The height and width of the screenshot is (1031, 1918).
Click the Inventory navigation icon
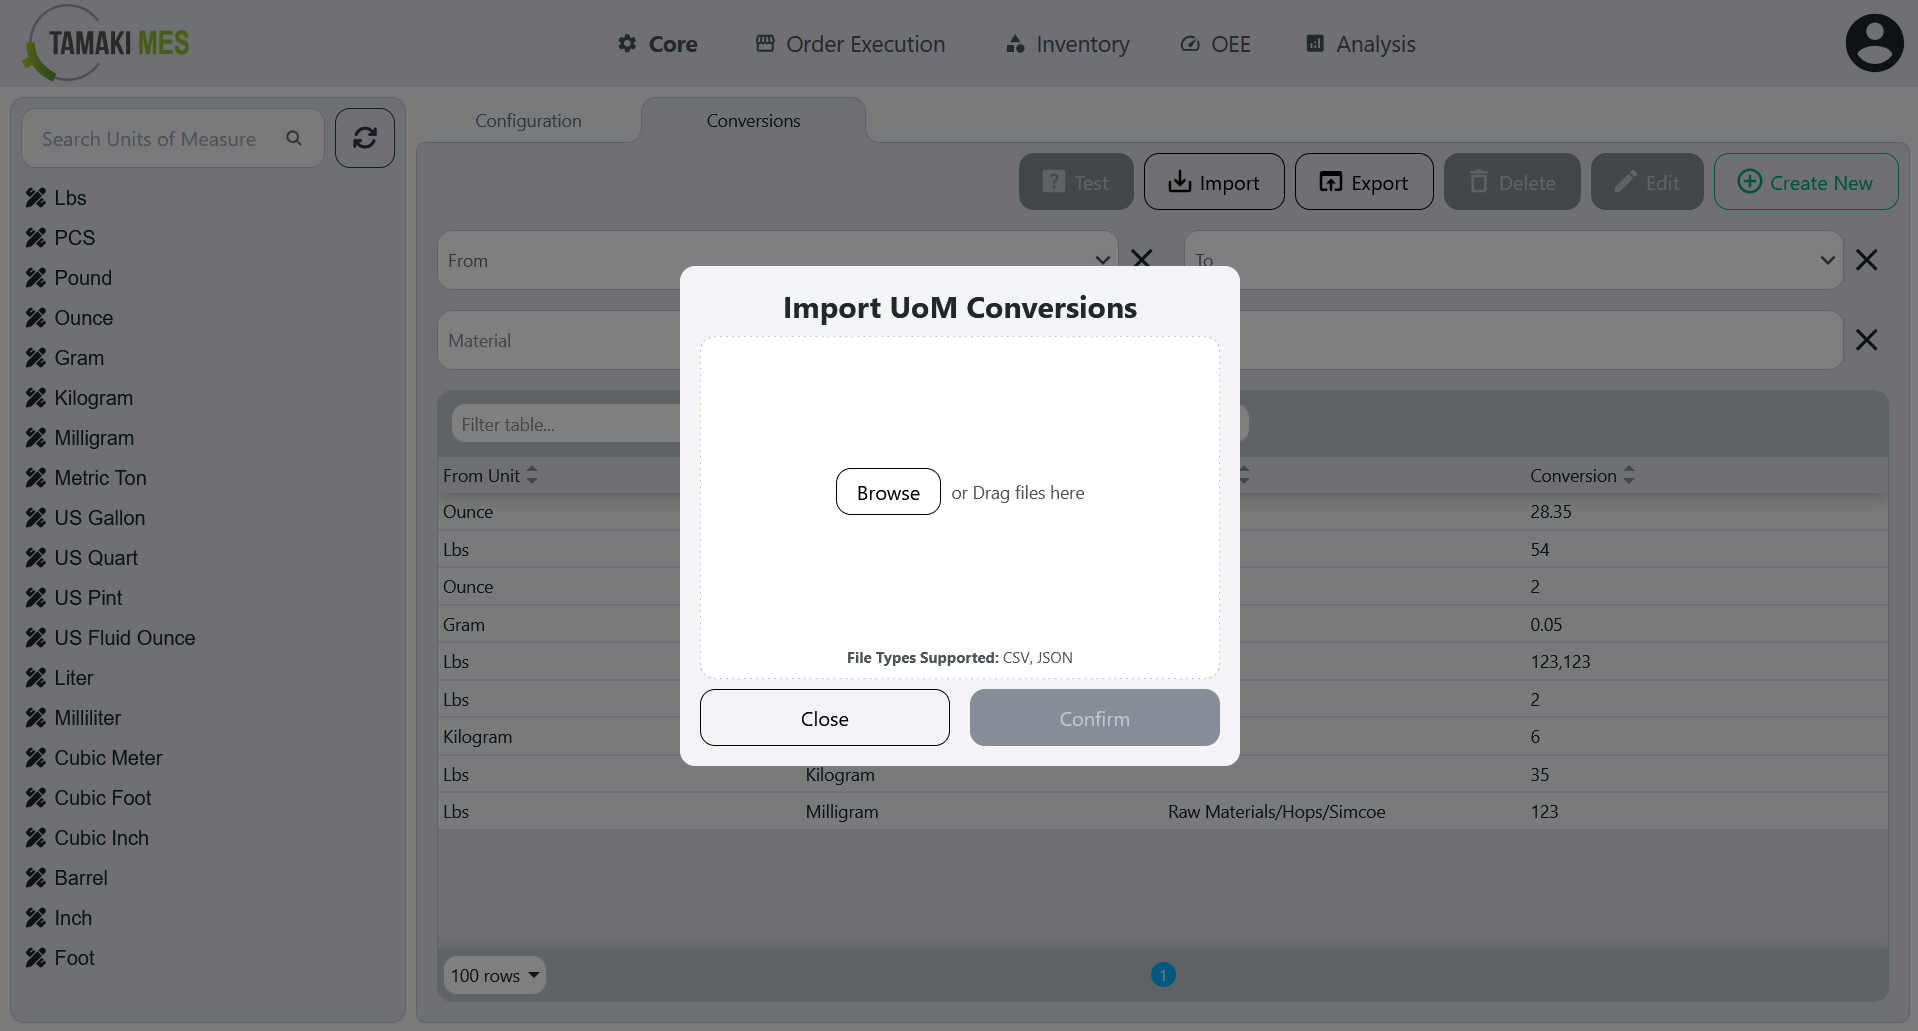point(1014,43)
